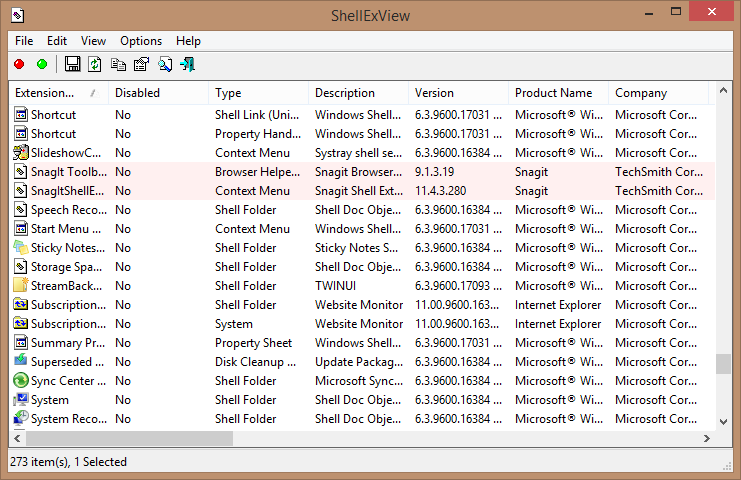Click 'Property Sheet' type cell
741x480 pixels.
254,343
